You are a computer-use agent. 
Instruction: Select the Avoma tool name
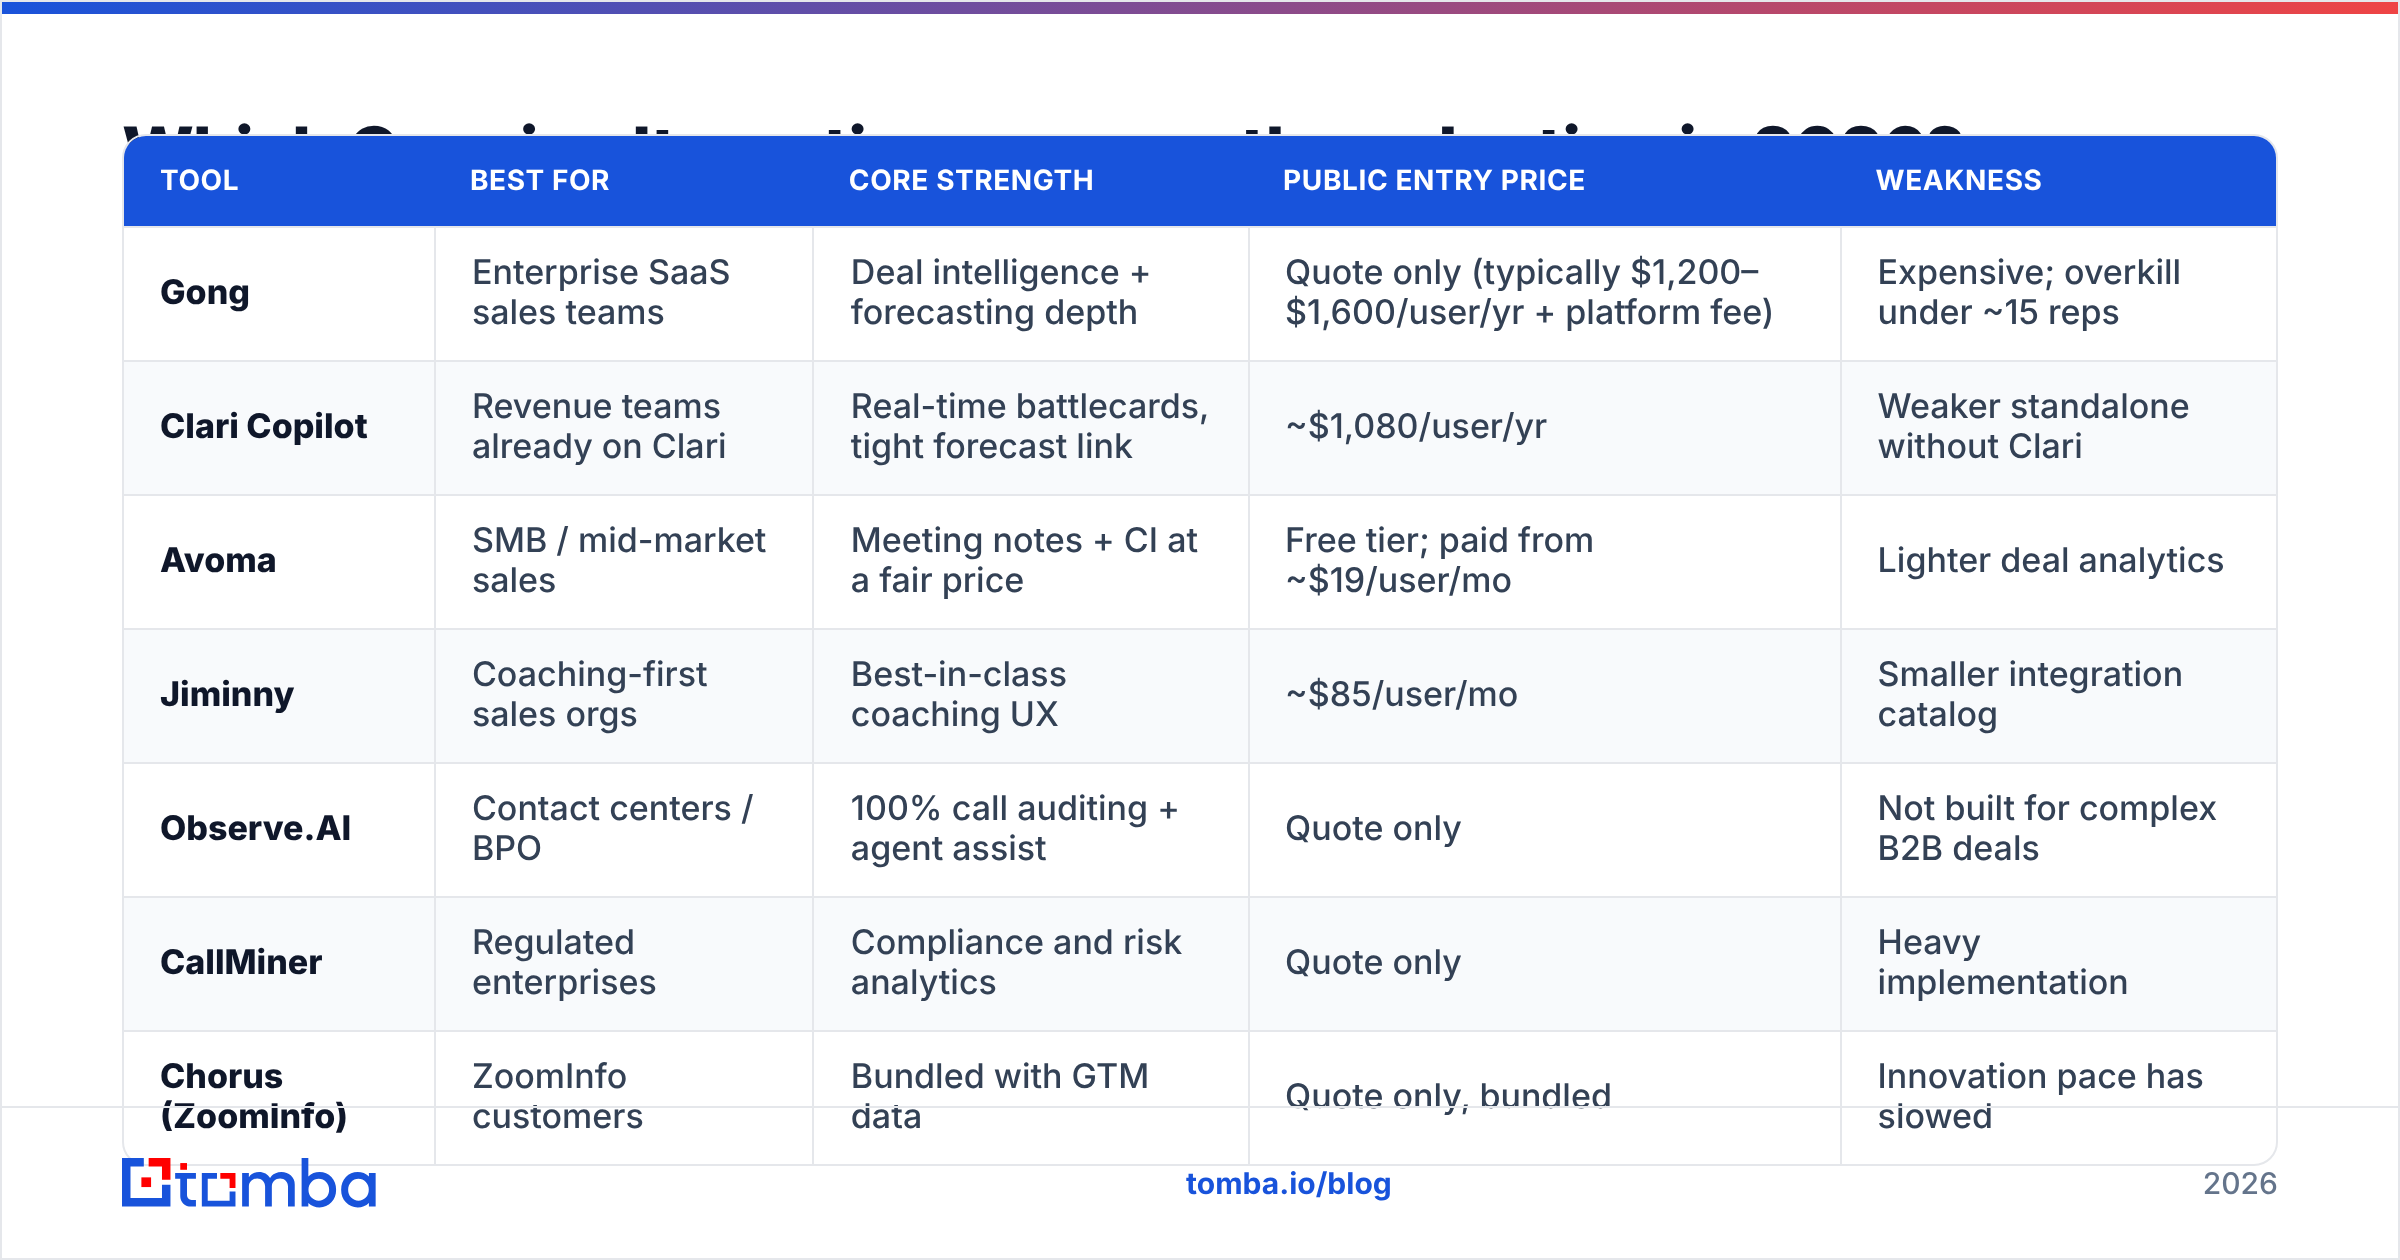click(218, 560)
